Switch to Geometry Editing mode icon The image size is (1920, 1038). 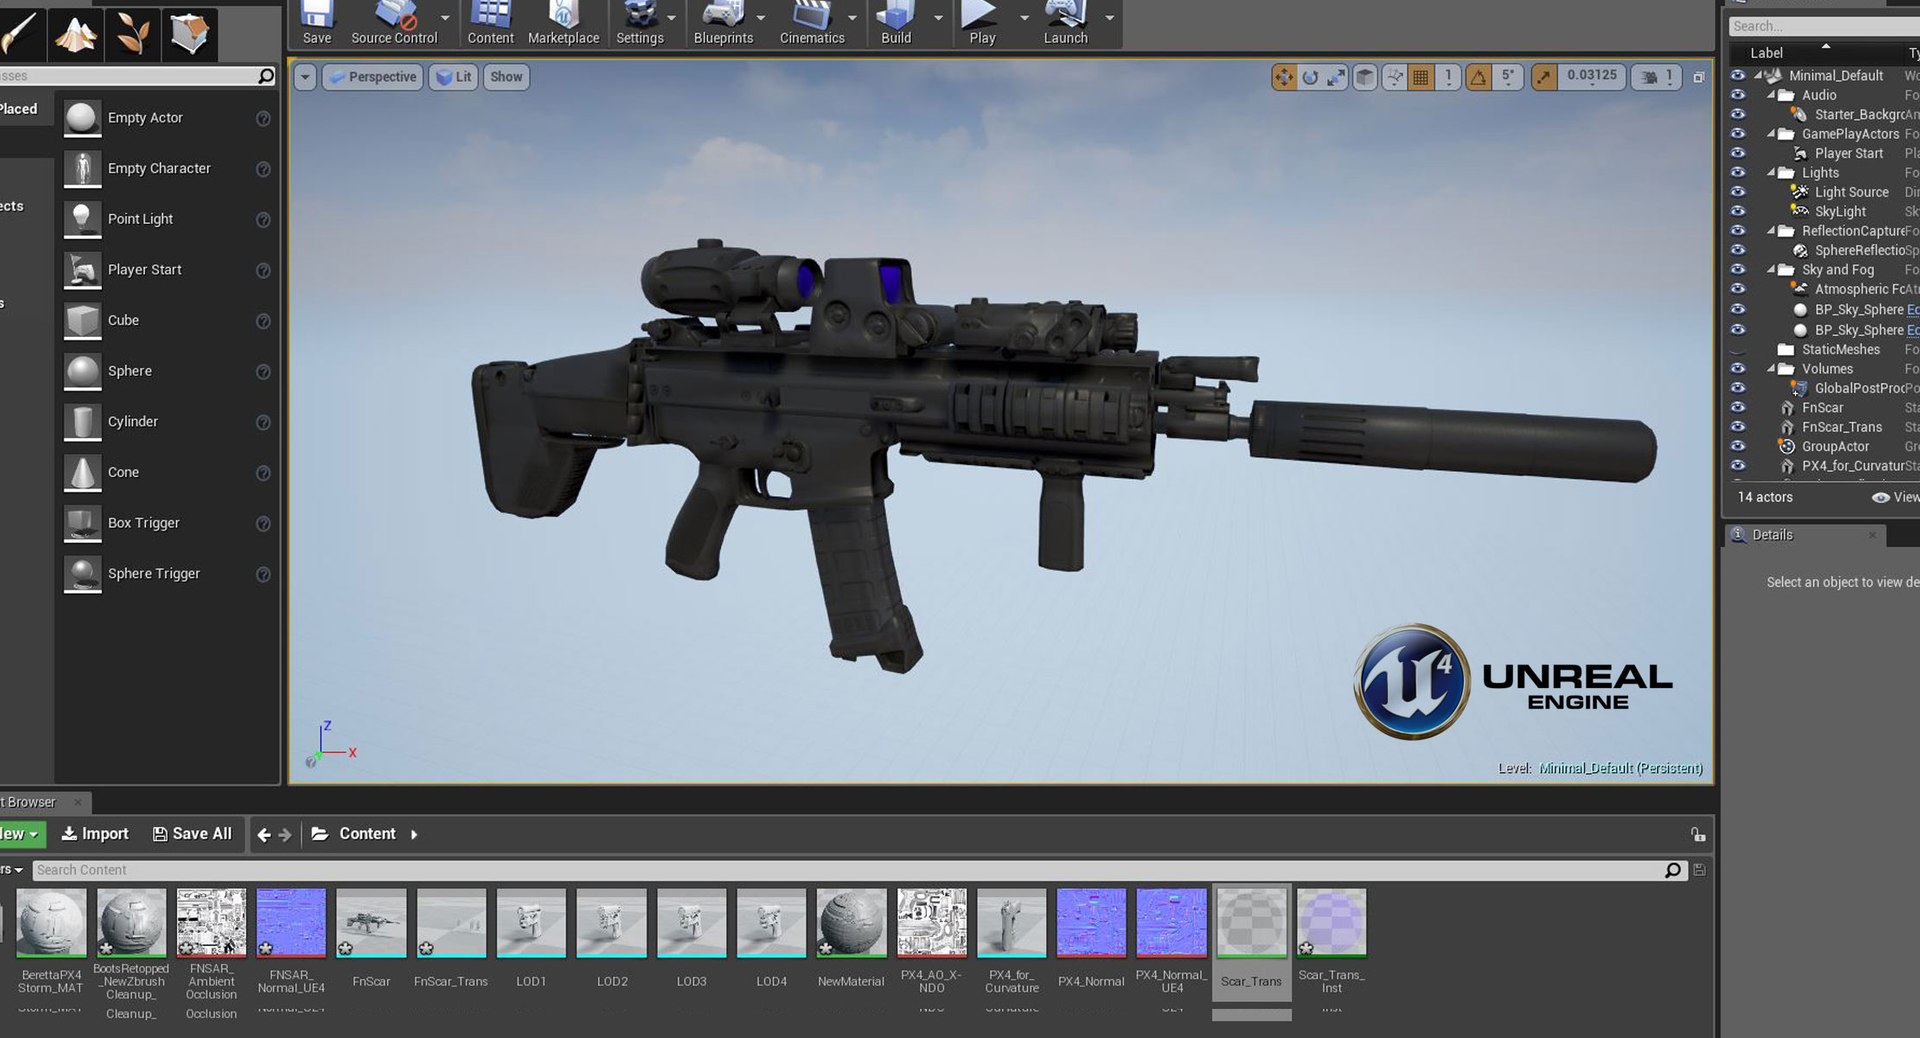pos(189,33)
